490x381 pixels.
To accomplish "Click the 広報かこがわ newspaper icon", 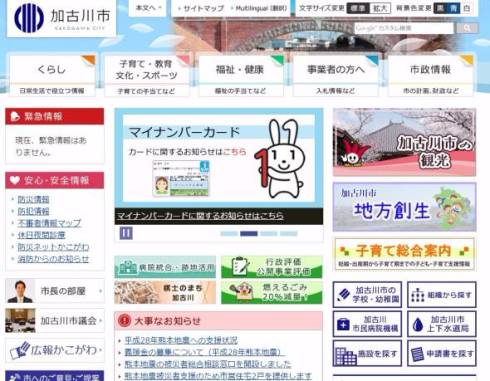I will pos(20,351).
